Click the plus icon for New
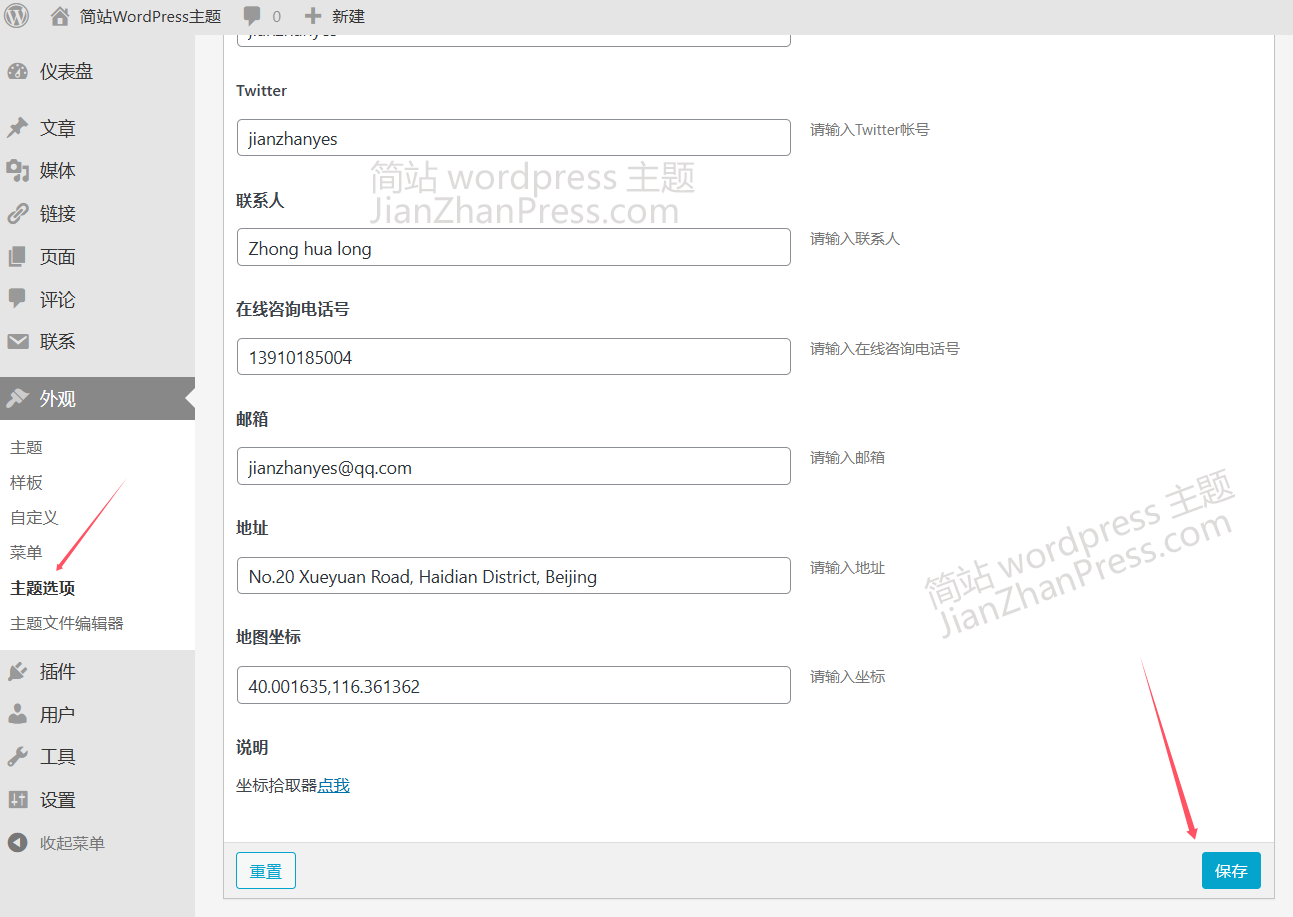1293x917 pixels. pyautogui.click(x=313, y=16)
